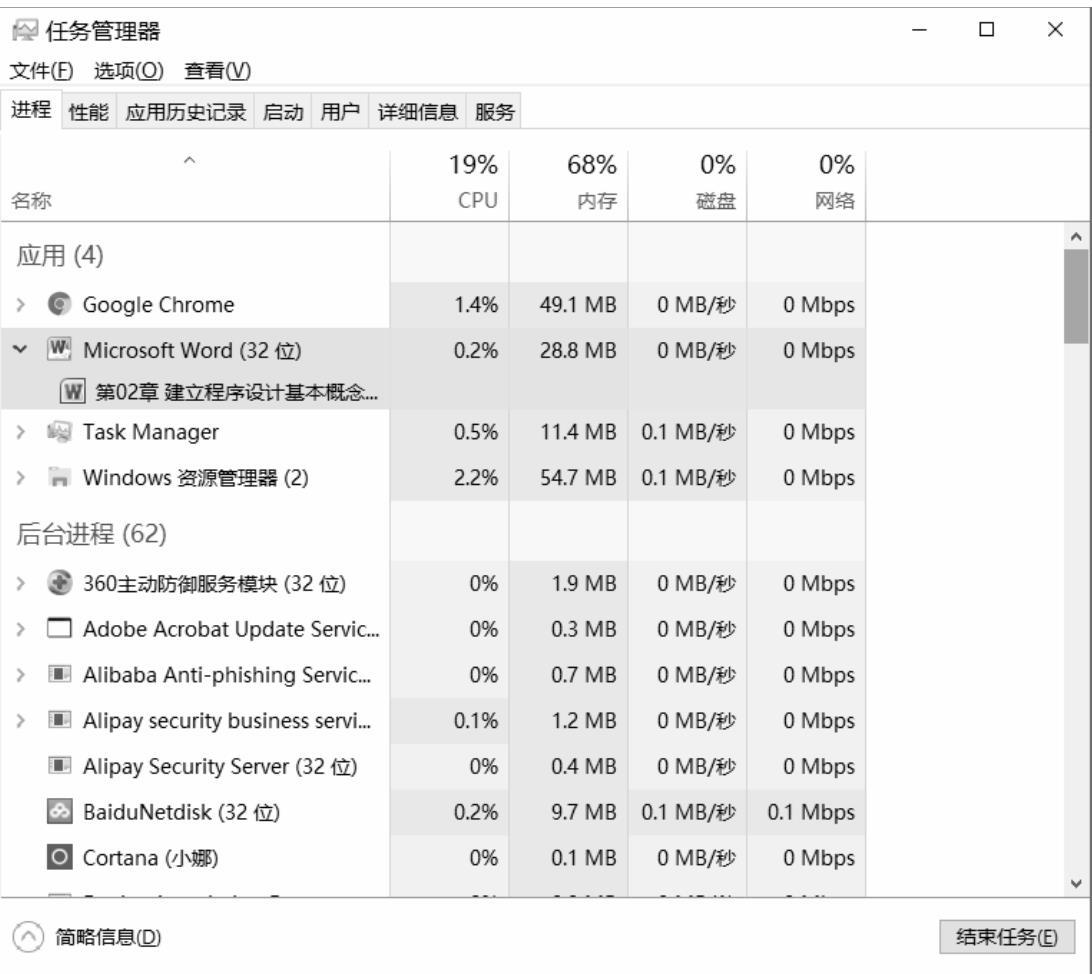
Task: Click the Alipay Security Server icon
Action: 59,766
